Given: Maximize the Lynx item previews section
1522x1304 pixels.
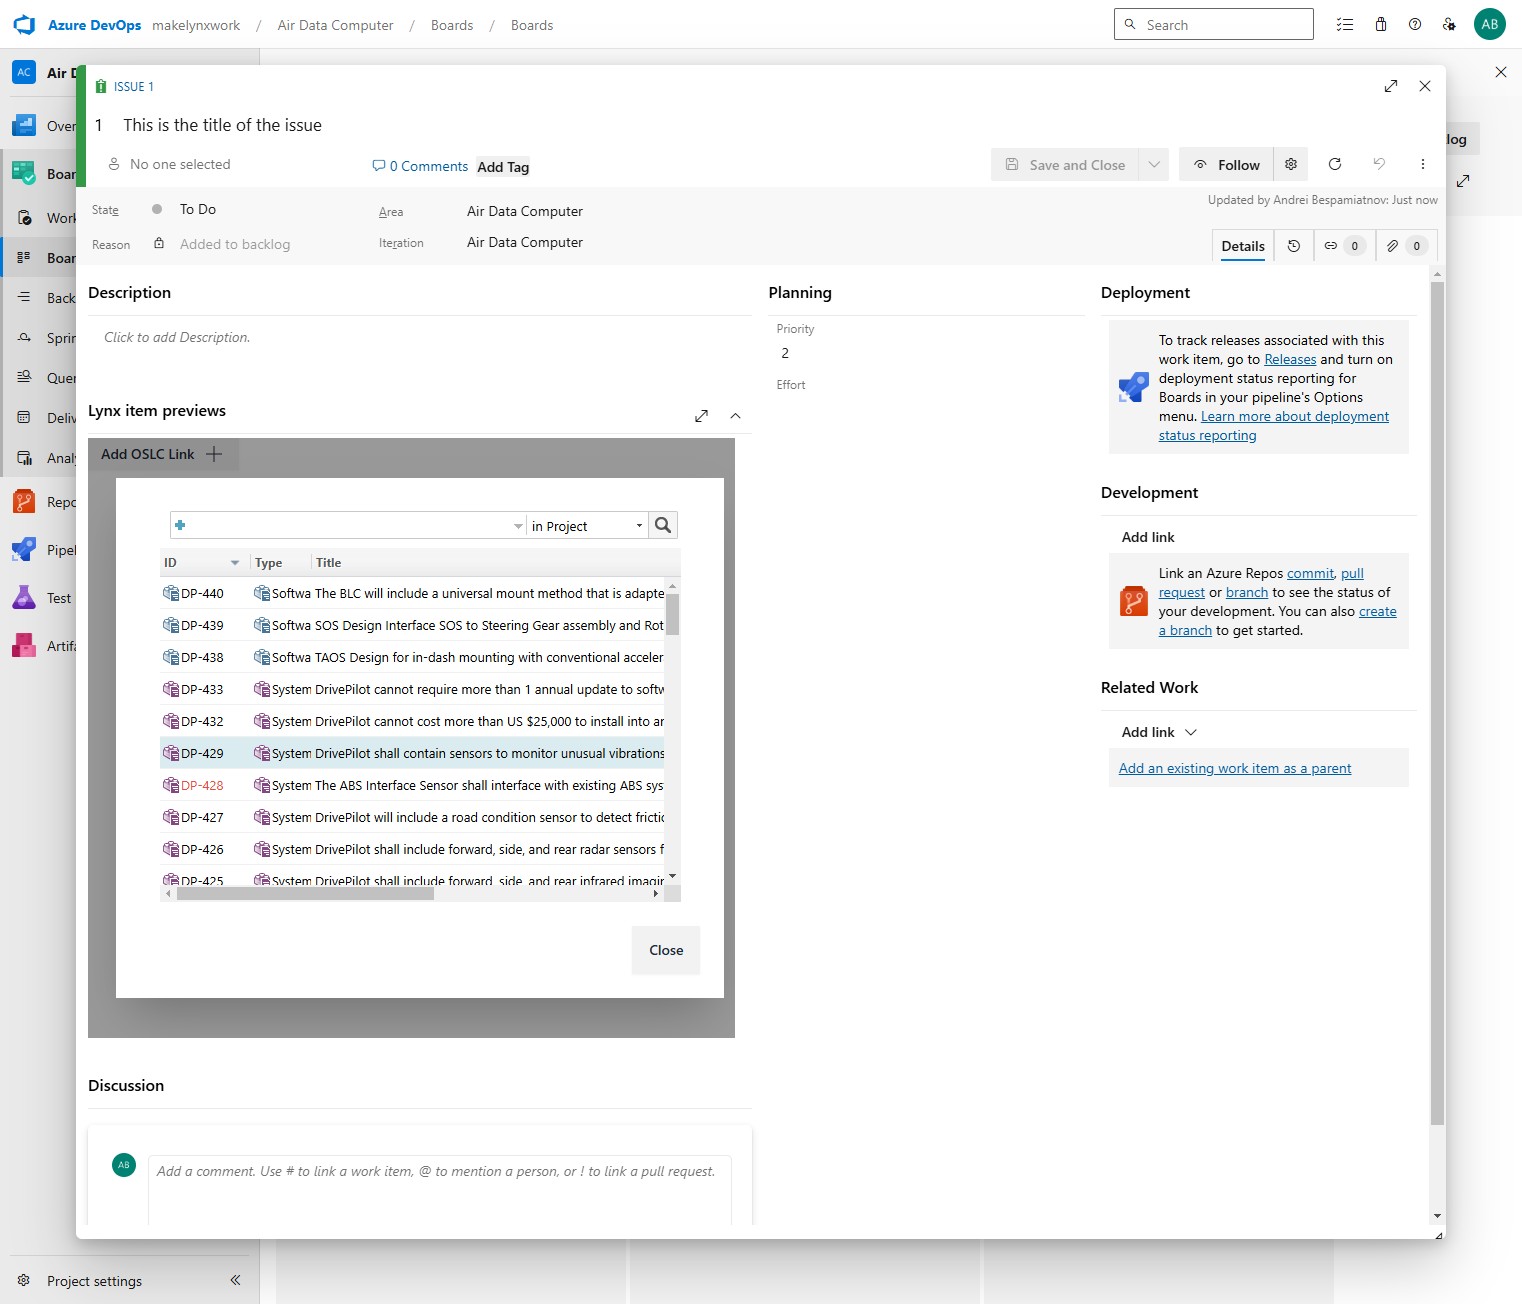Looking at the screenshot, I should coord(702,416).
